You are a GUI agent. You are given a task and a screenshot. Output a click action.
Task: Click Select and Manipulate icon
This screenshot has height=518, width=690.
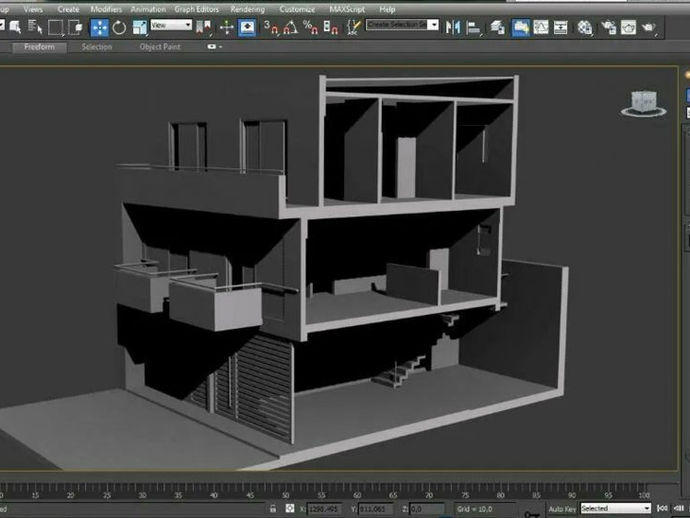click(227, 27)
